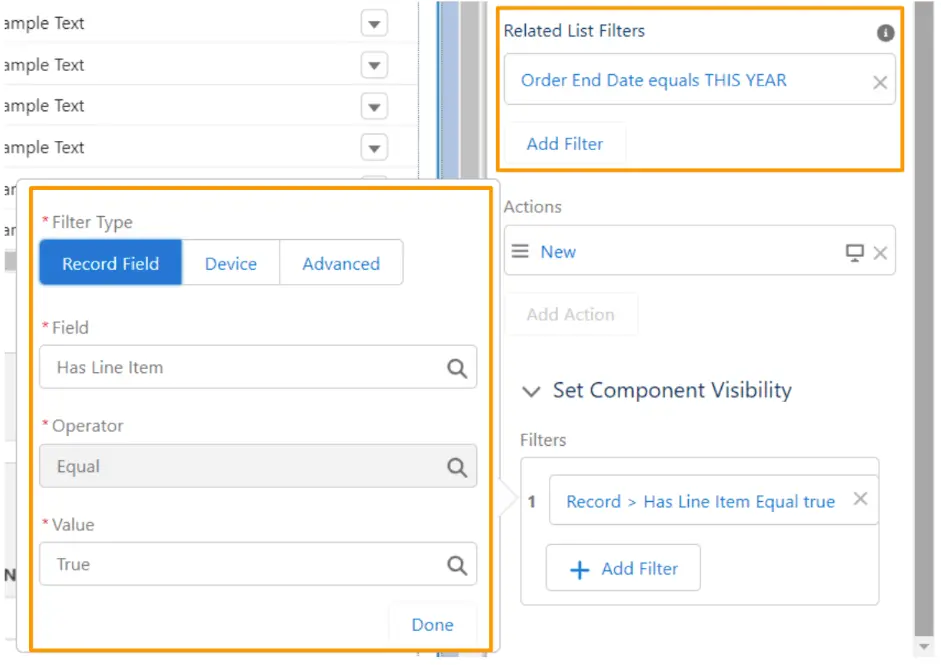Add a new component visibility filter
The width and height of the screenshot is (941, 665).
pos(622,568)
